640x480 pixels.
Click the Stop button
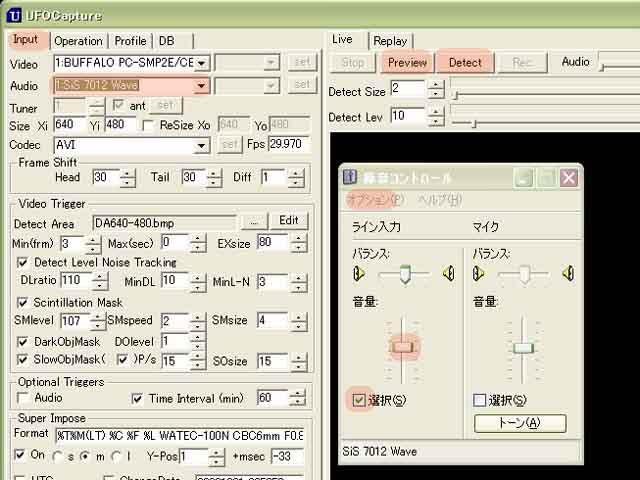tap(353, 63)
